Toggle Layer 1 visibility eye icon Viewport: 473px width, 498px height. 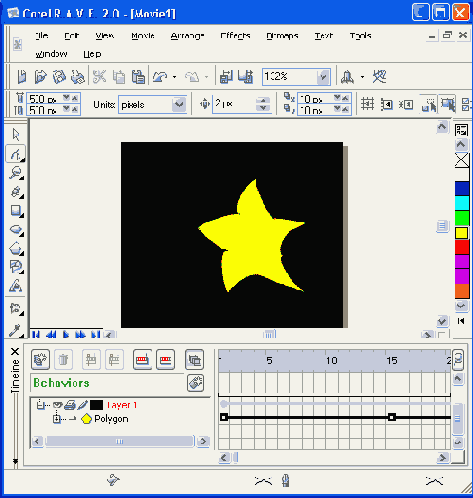click(58, 405)
